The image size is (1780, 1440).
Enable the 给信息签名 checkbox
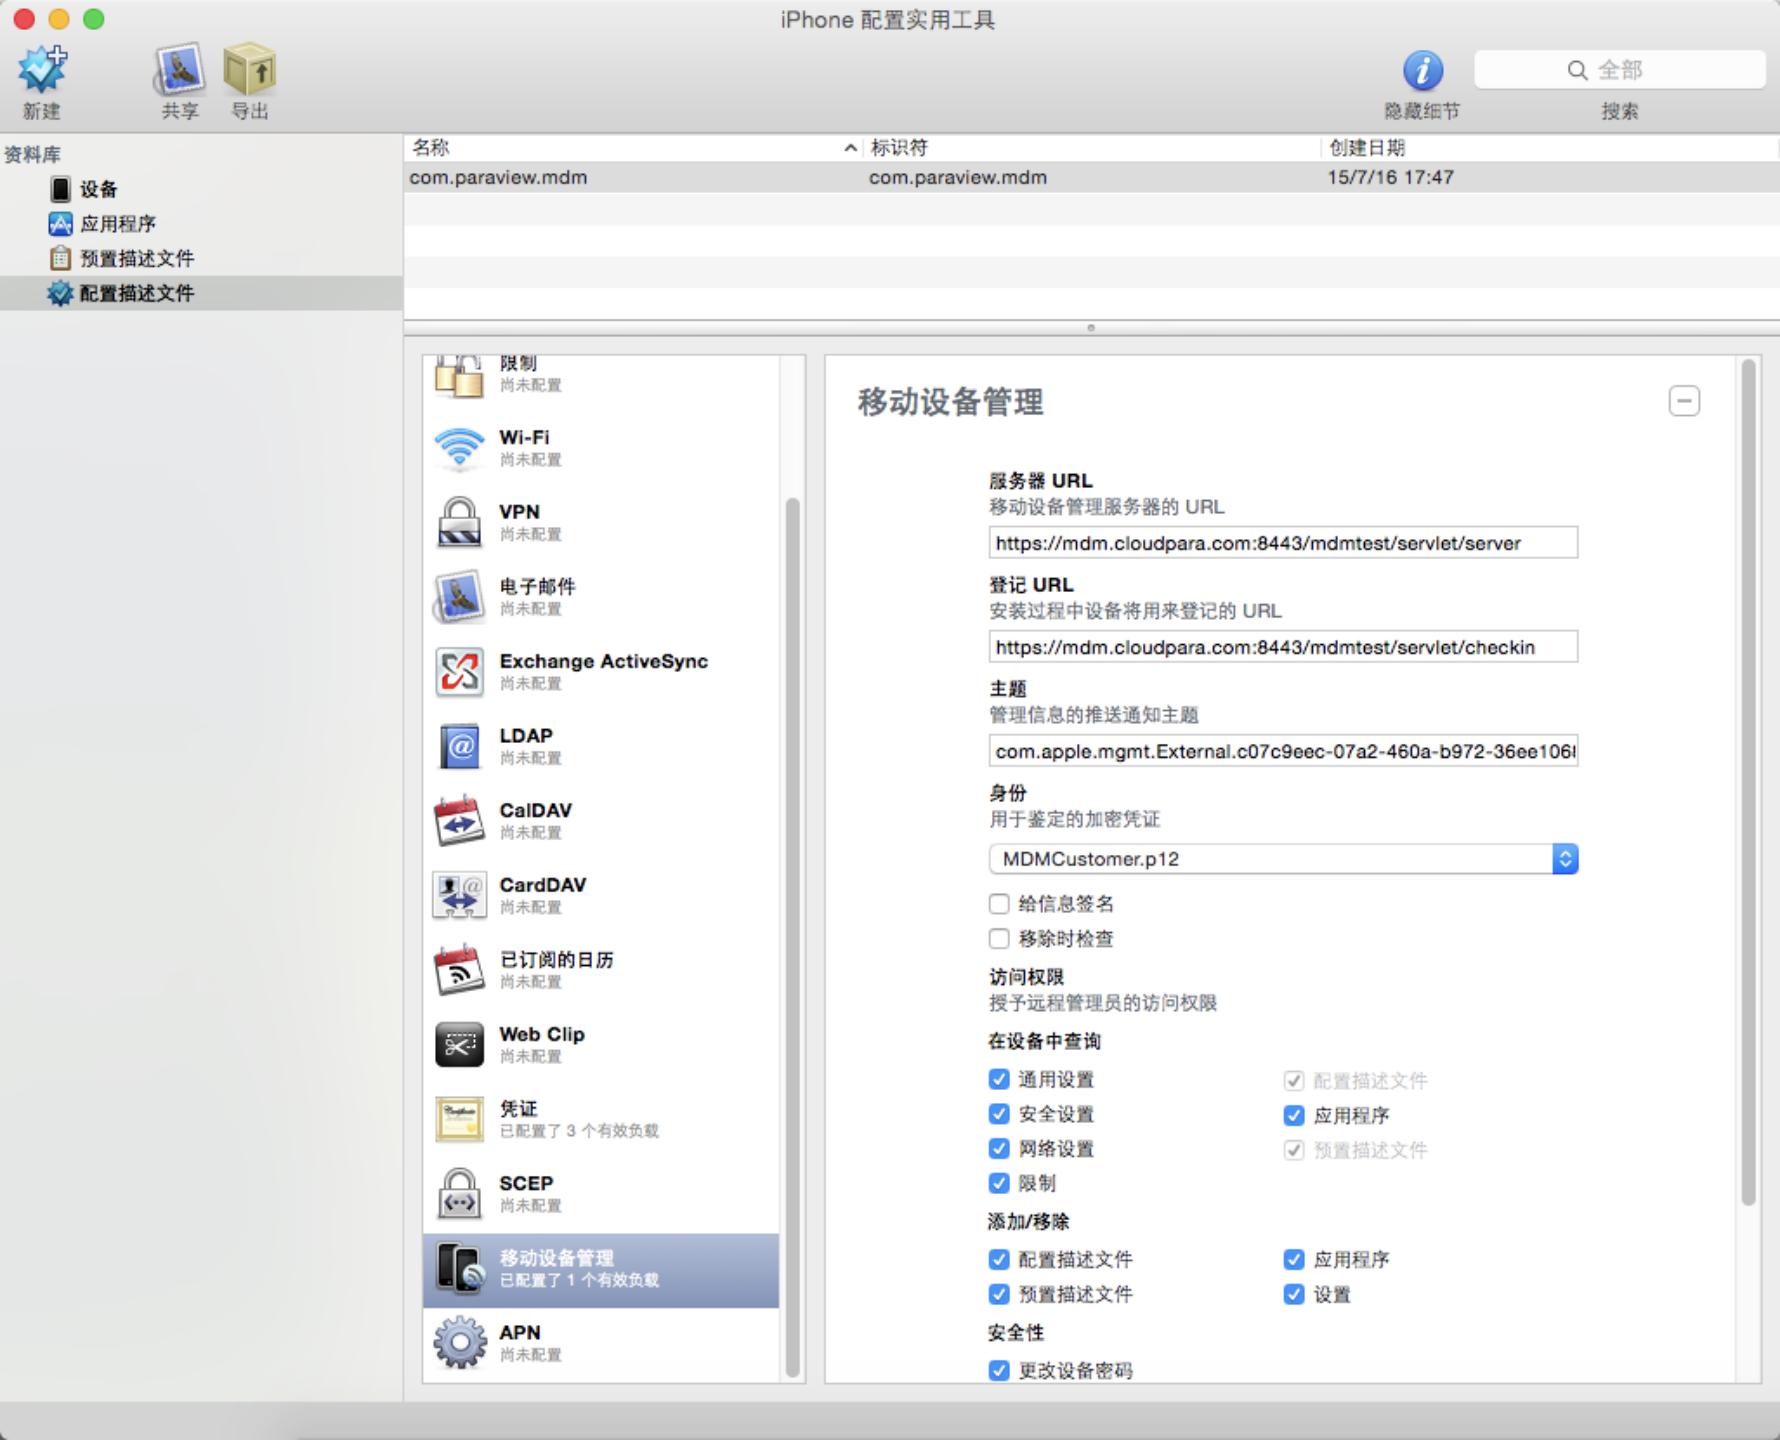[999, 904]
